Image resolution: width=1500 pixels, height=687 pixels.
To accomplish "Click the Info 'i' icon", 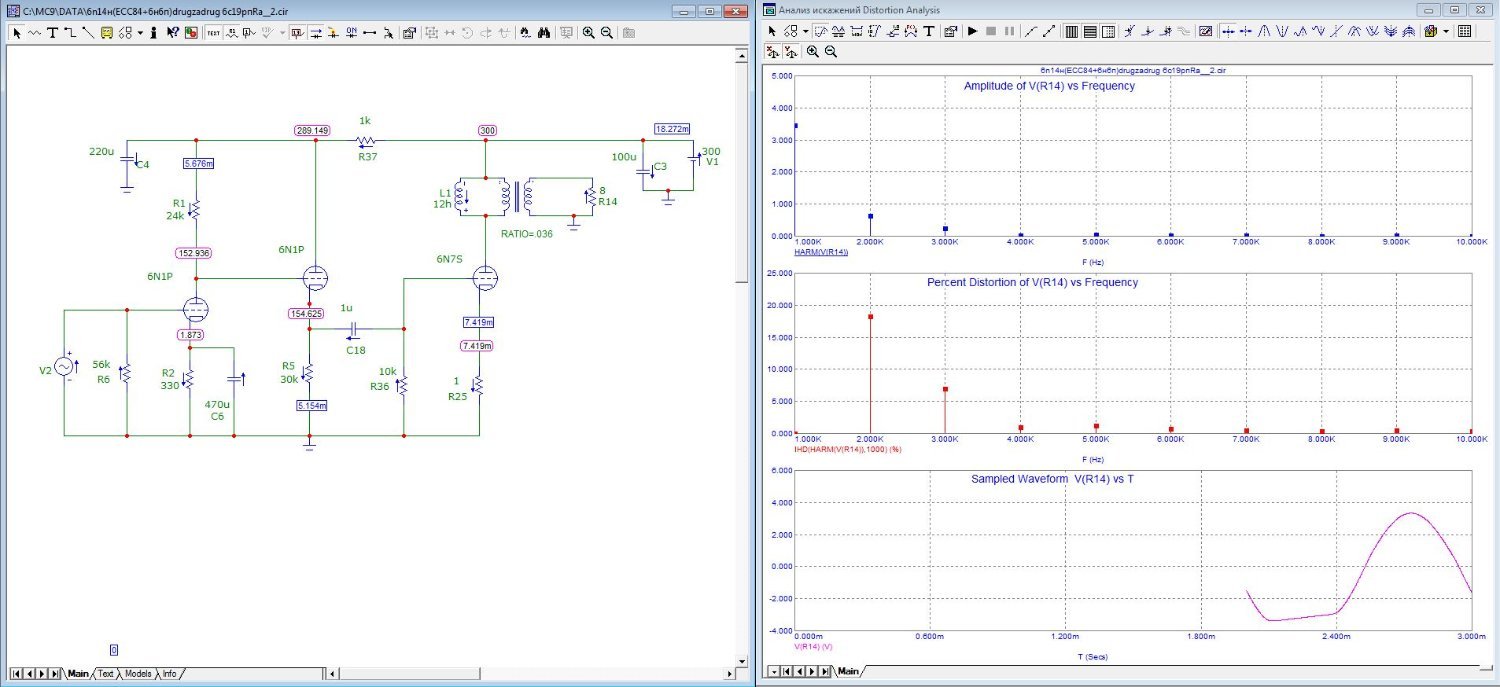I will click(154, 32).
